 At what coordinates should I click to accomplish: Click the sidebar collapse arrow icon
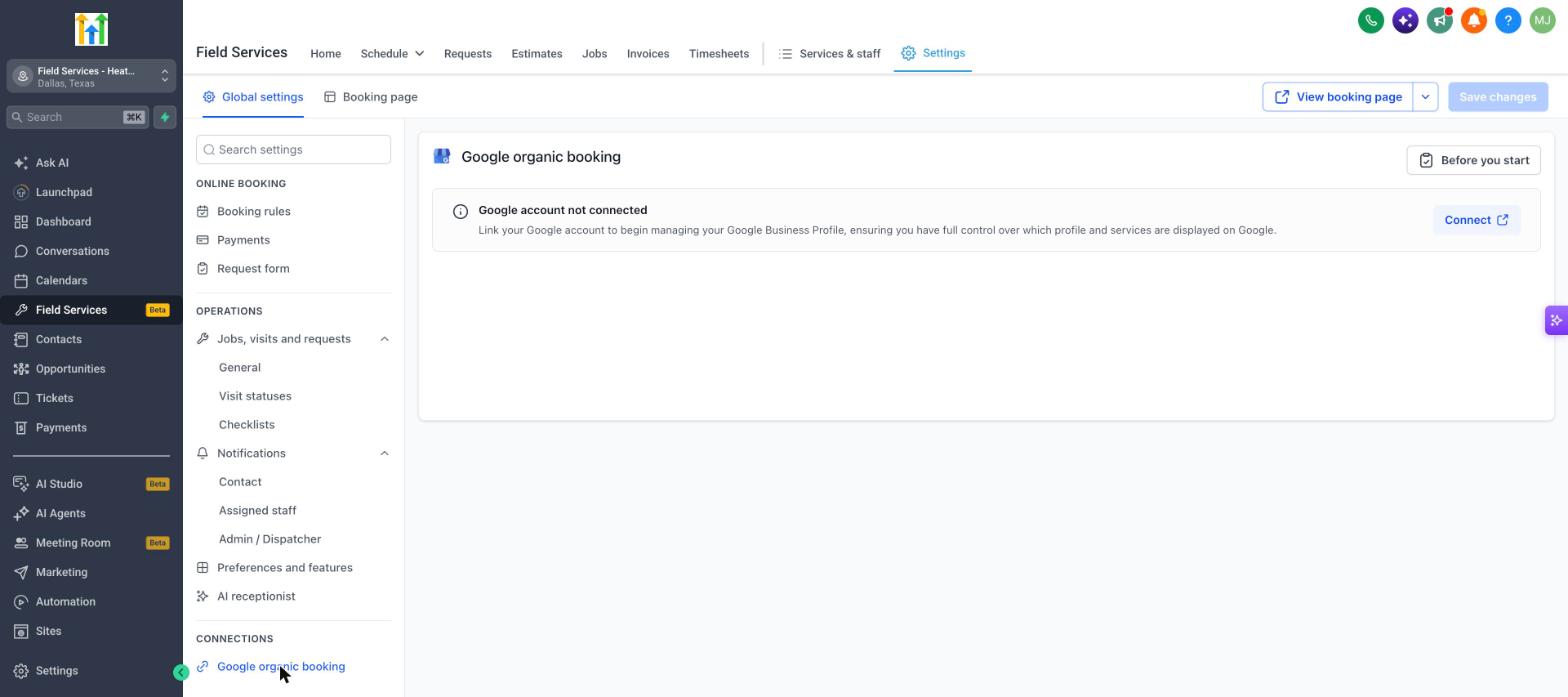coord(181,672)
